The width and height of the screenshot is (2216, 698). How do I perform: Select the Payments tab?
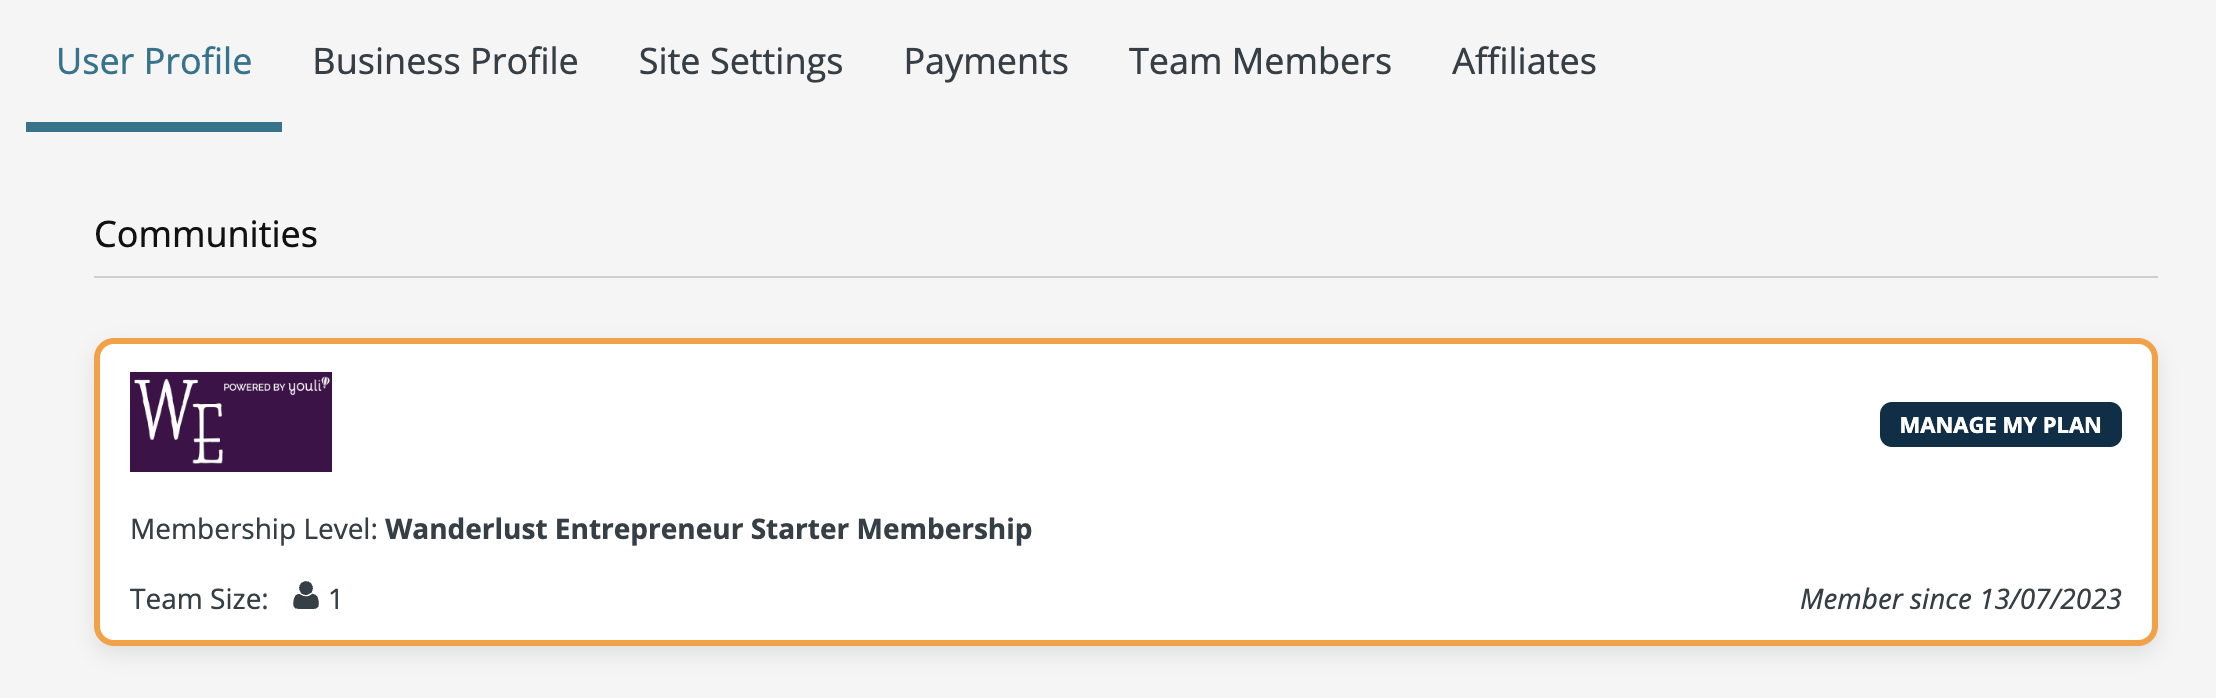click(x=986, y=62)
